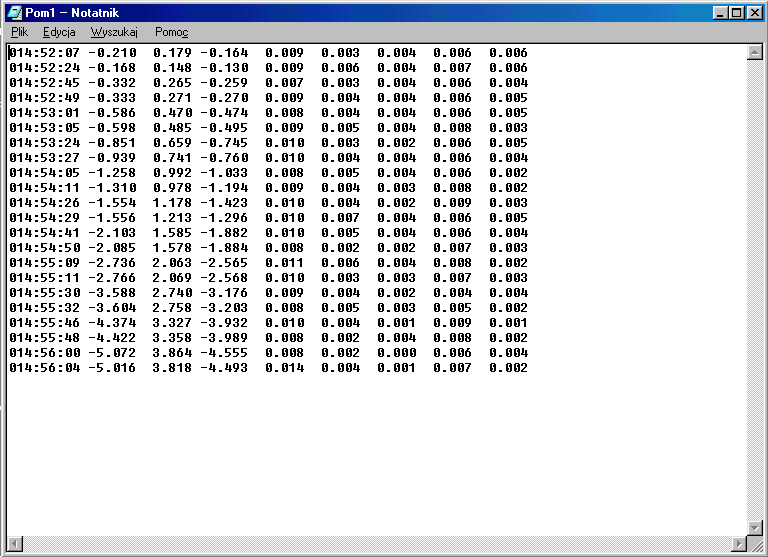Image resolution: width=768 pixels, height=557 pixels.
Task: Minimize the Notatnik window
Action: tap(721, 13)
